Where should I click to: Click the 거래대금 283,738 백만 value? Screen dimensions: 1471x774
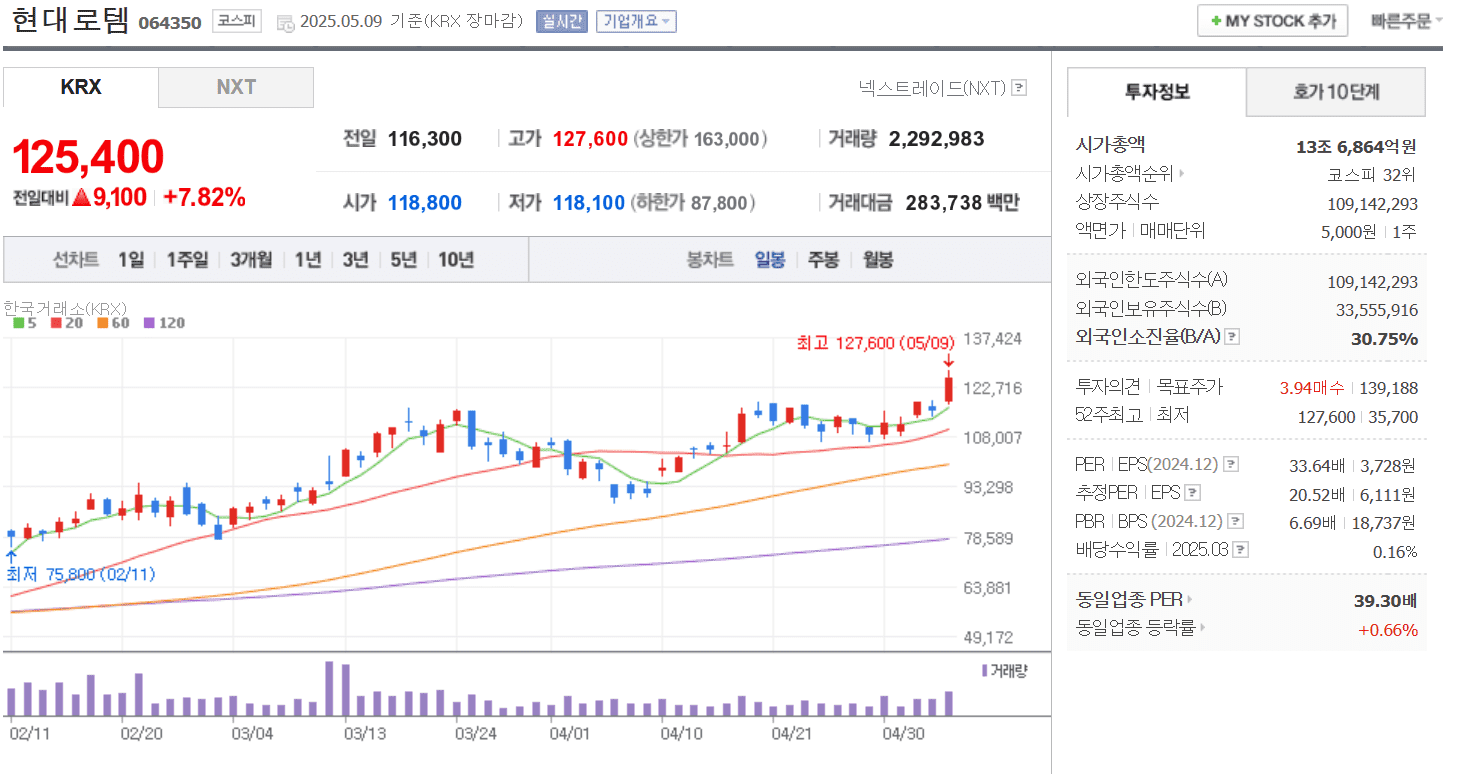[962, 203]
